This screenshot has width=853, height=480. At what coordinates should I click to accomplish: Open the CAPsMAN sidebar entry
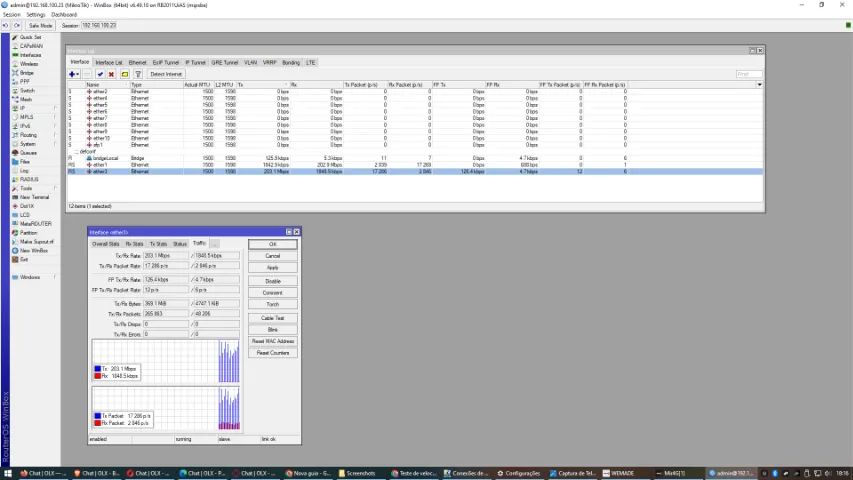click(x=30, y=46)
